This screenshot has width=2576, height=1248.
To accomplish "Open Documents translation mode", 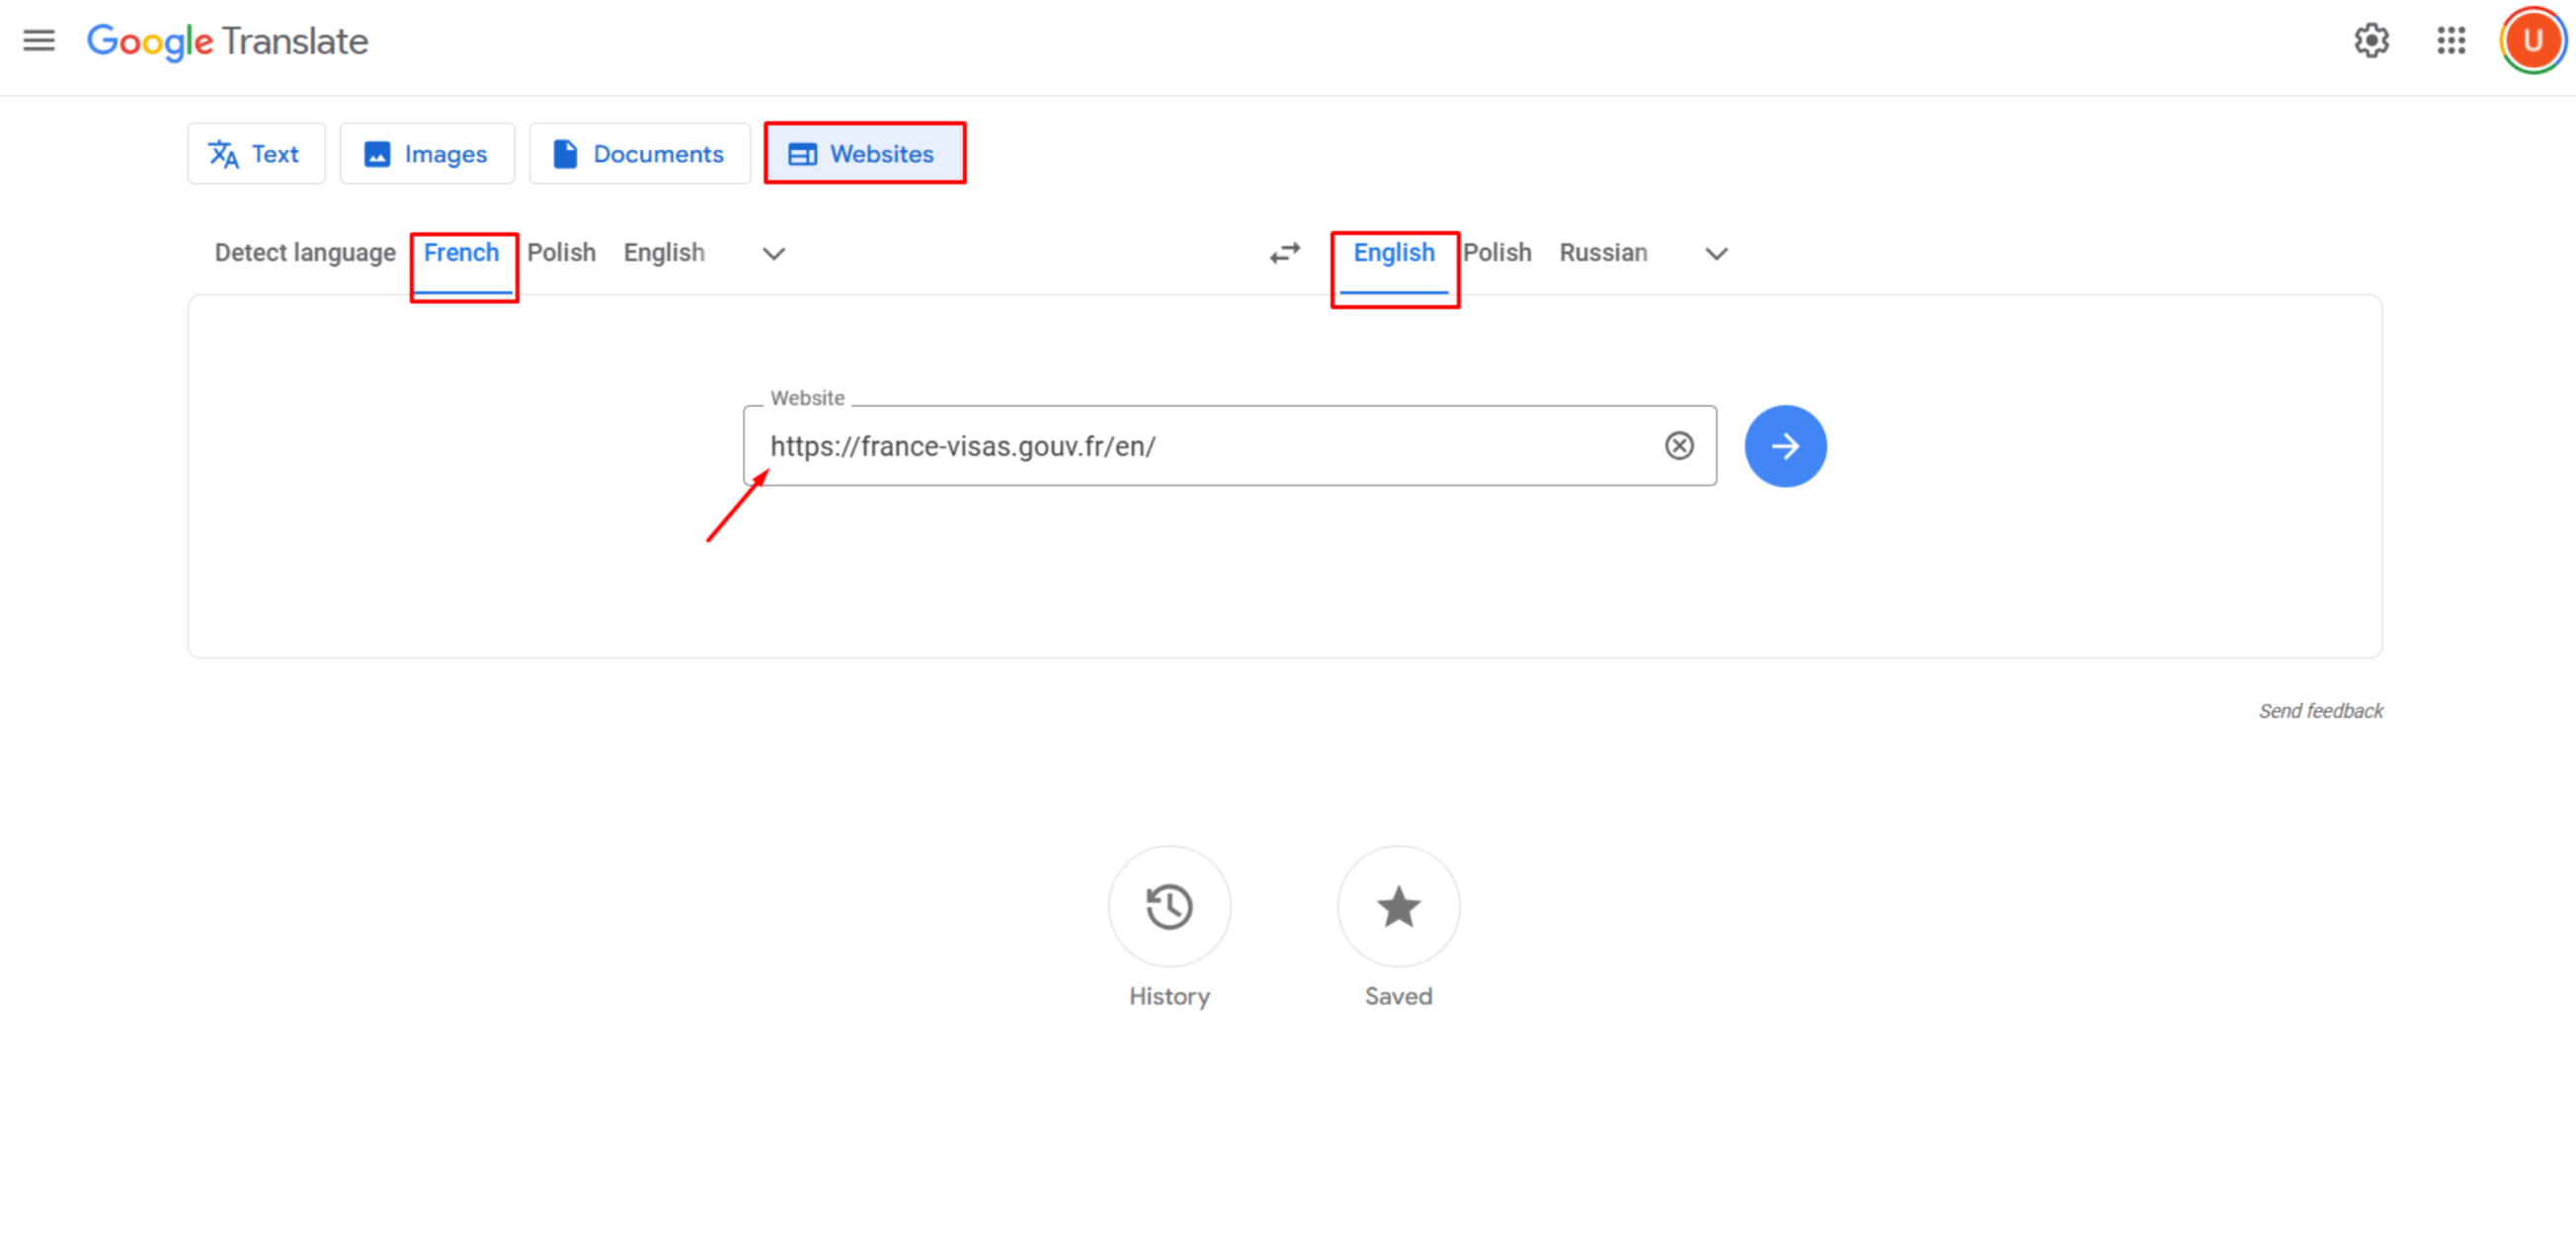I will coord(640,153).
